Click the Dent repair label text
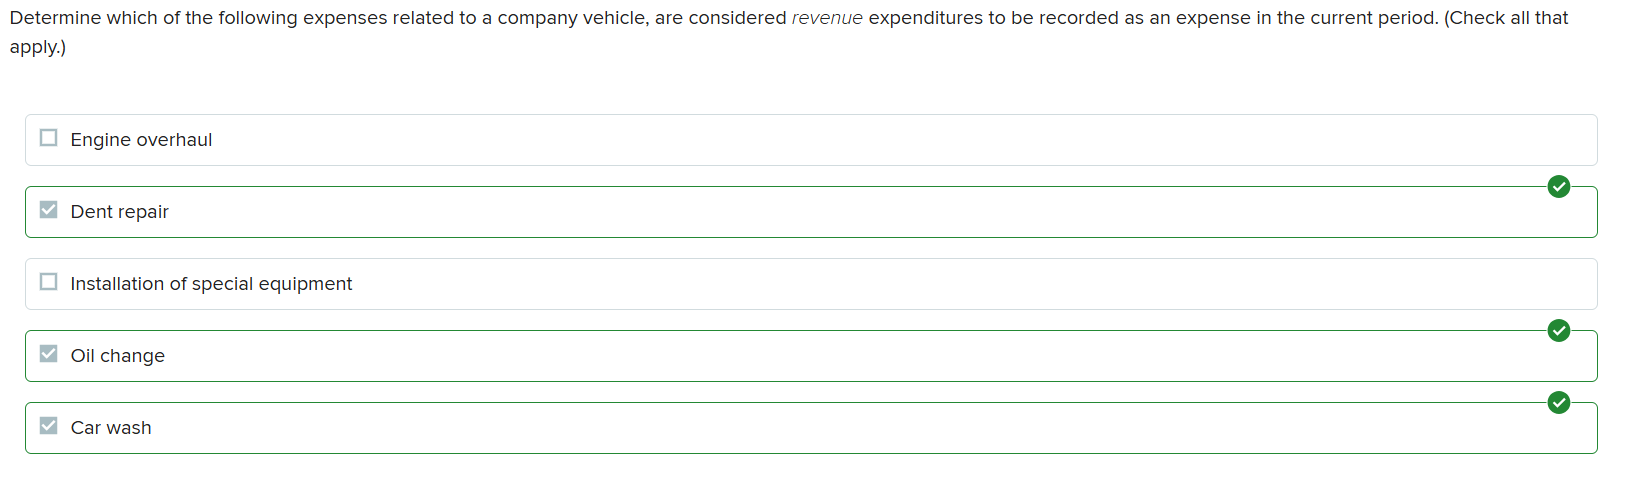This screenshot has height=478, width=1627. pyautogui.click(x=119, y=212)
